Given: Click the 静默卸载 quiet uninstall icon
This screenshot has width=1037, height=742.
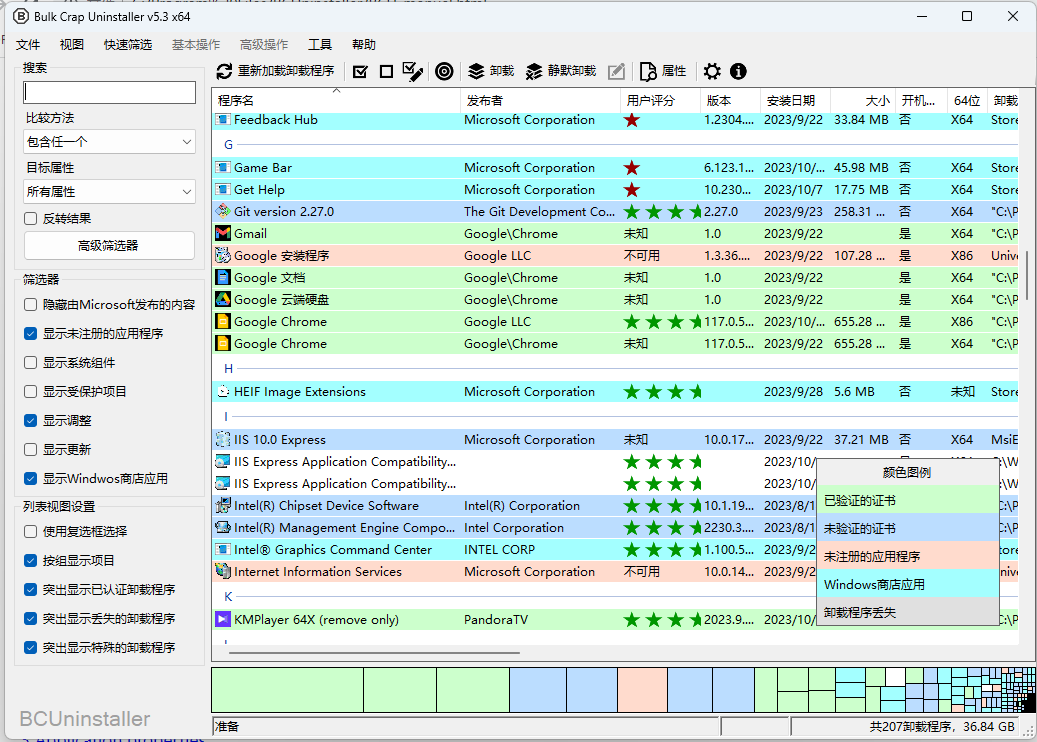Looking at the screenshot, I should pyautogui.click(x=534, y=71).
